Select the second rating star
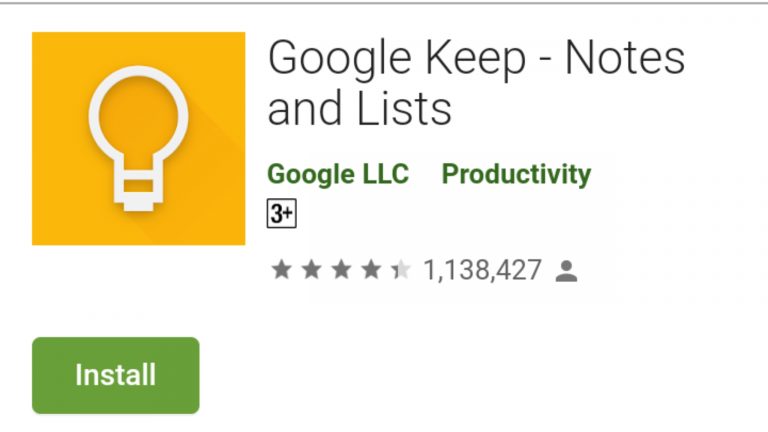 (312, 270)
